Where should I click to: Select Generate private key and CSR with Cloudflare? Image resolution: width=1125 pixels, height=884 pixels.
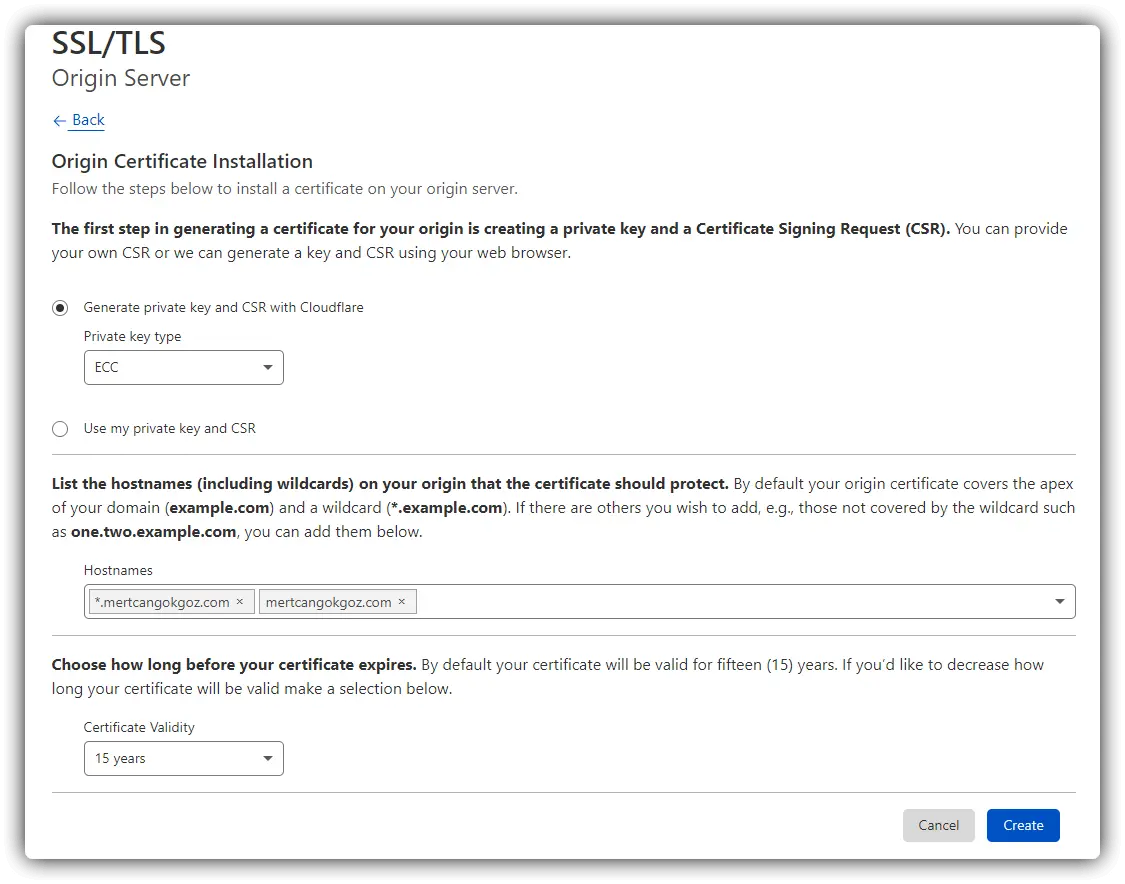[60, 308]
